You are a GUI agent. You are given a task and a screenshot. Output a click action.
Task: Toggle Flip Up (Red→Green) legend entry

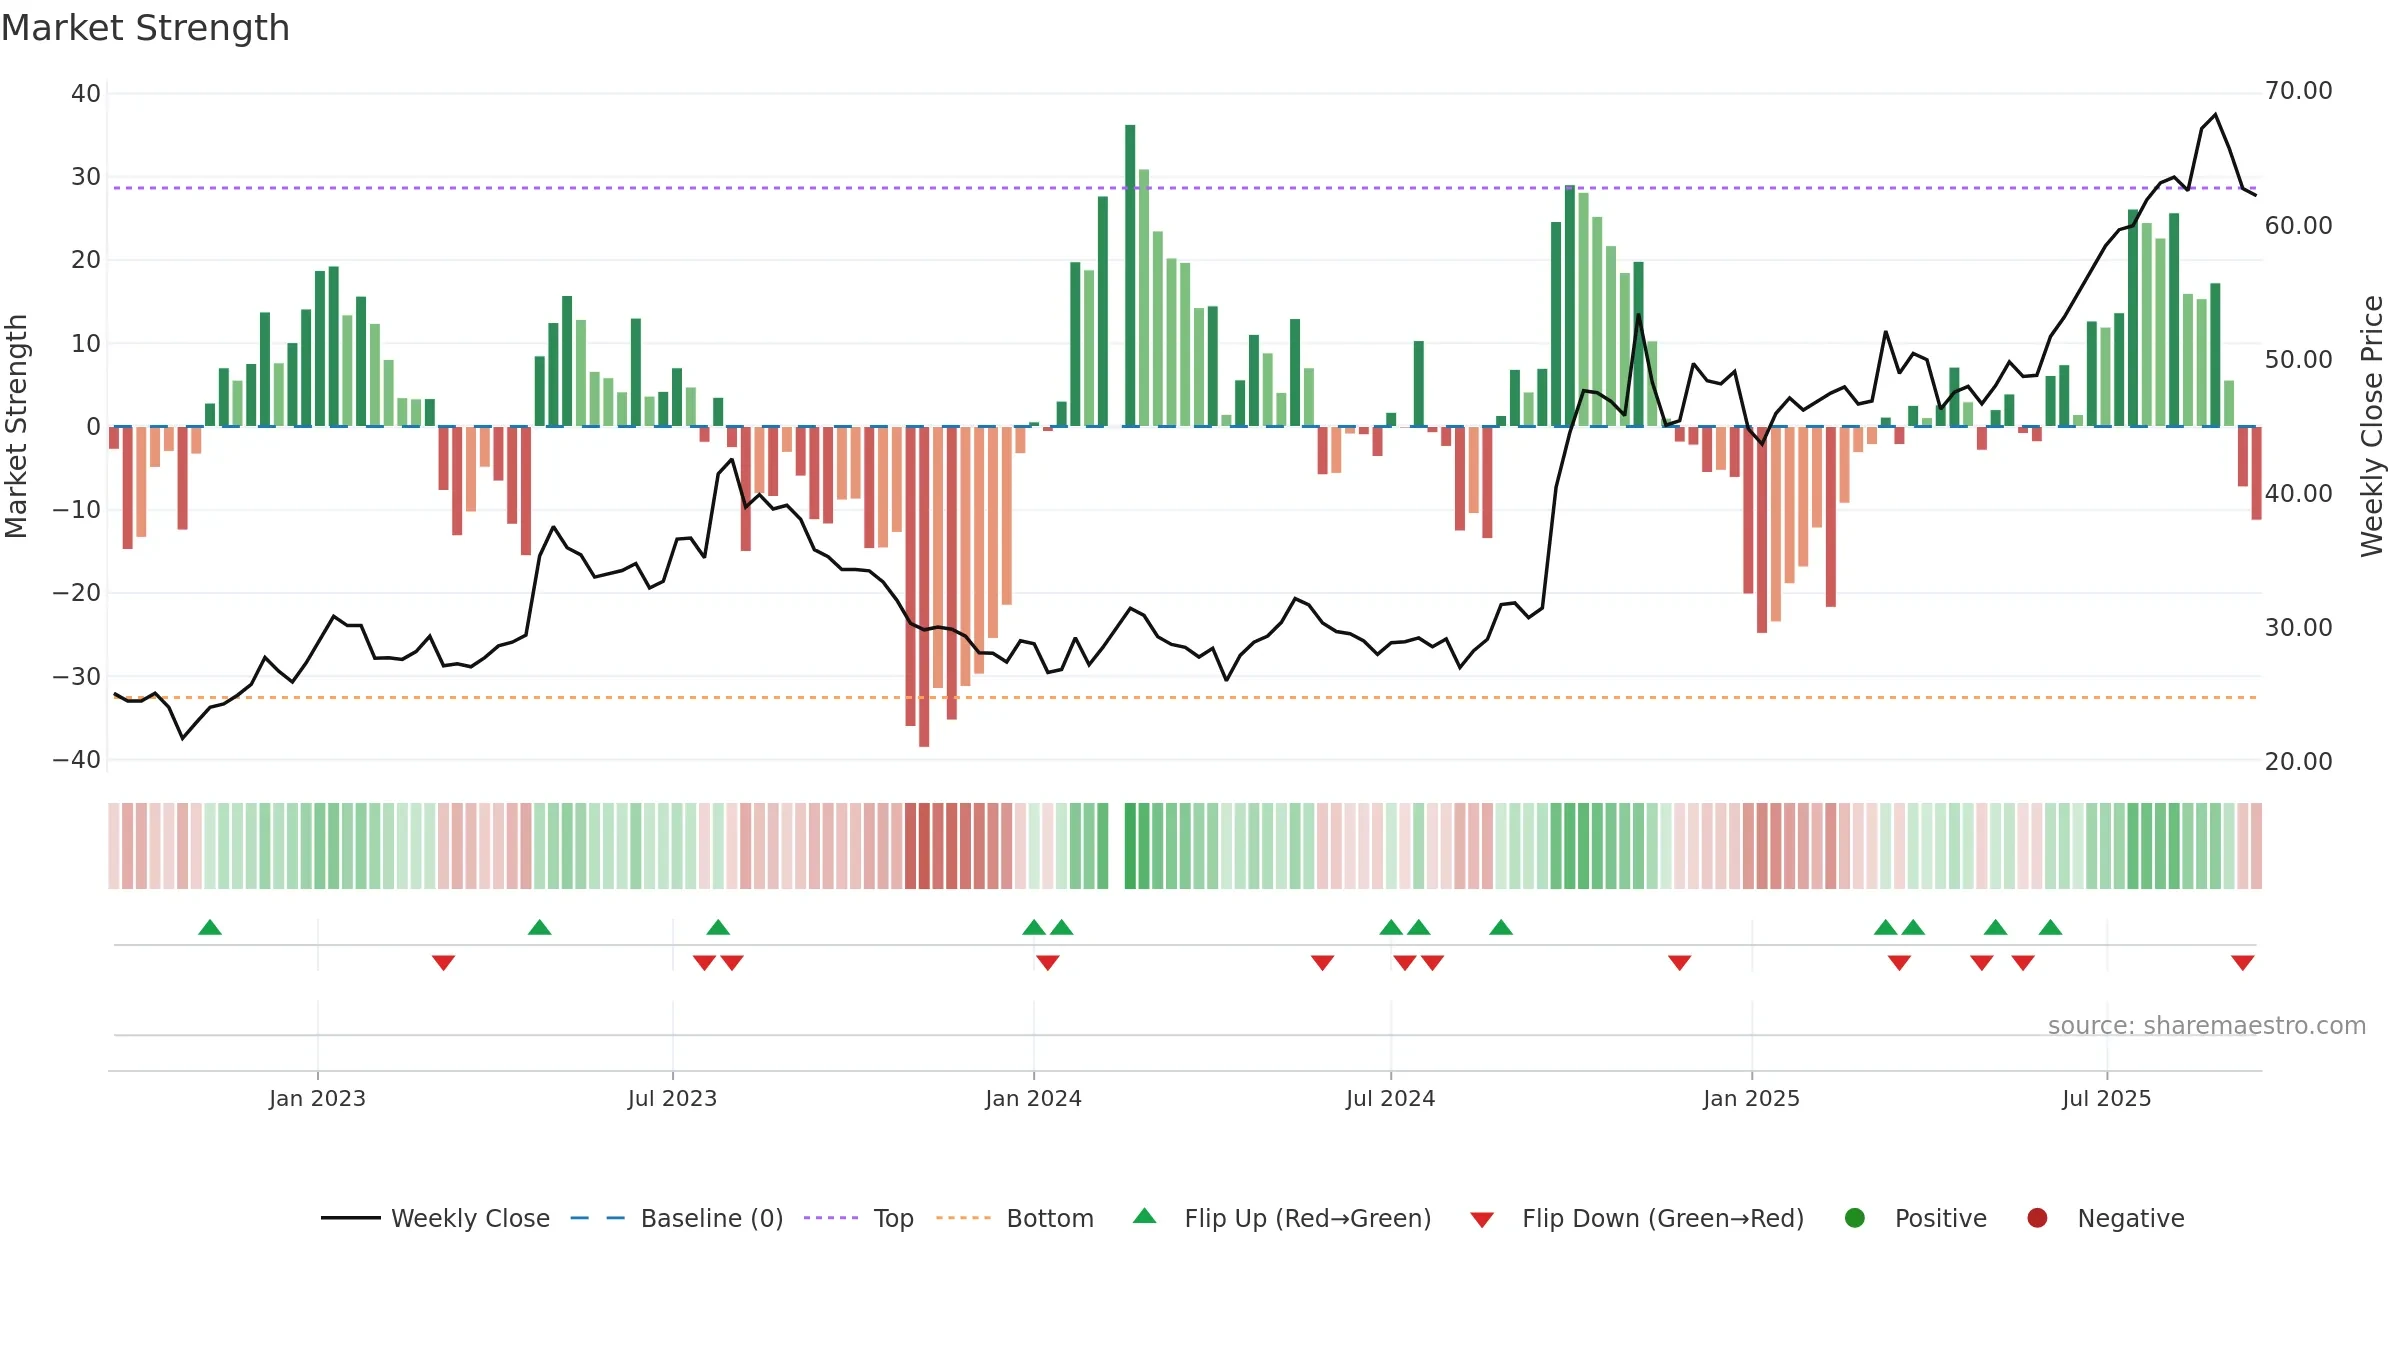[x=1282, y=1218]
